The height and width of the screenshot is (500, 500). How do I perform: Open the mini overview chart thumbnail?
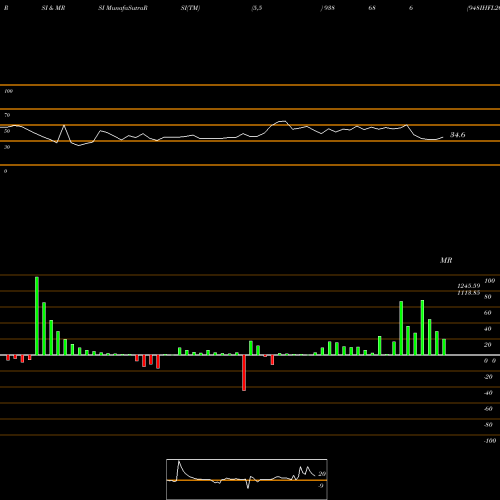(247, 479)
